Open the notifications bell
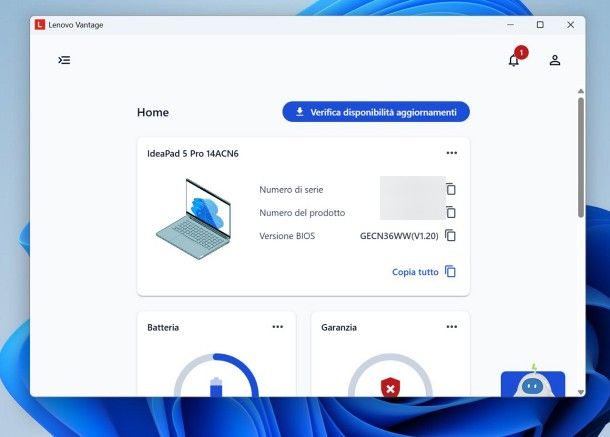 pos(514,60)
